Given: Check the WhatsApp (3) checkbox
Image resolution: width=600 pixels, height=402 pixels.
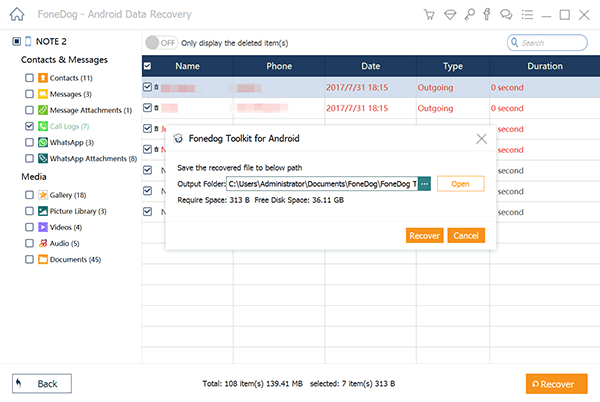Looking at the screenshot, I should 29,142.
